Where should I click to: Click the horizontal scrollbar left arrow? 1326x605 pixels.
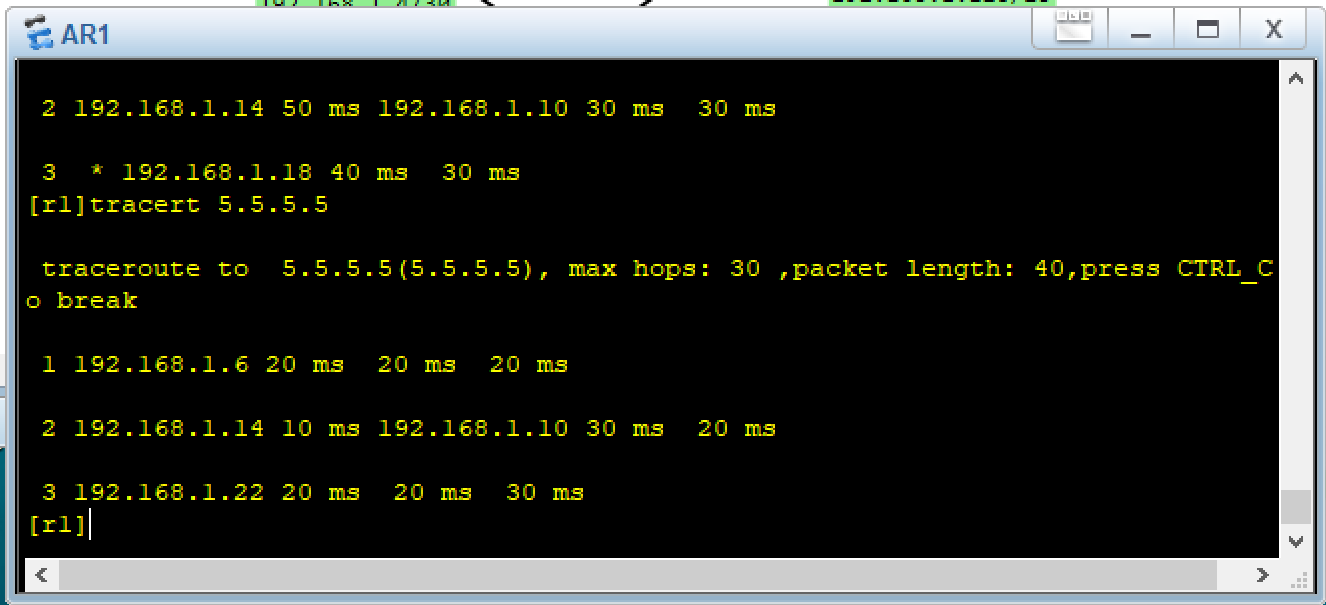[x=41, y=575]
